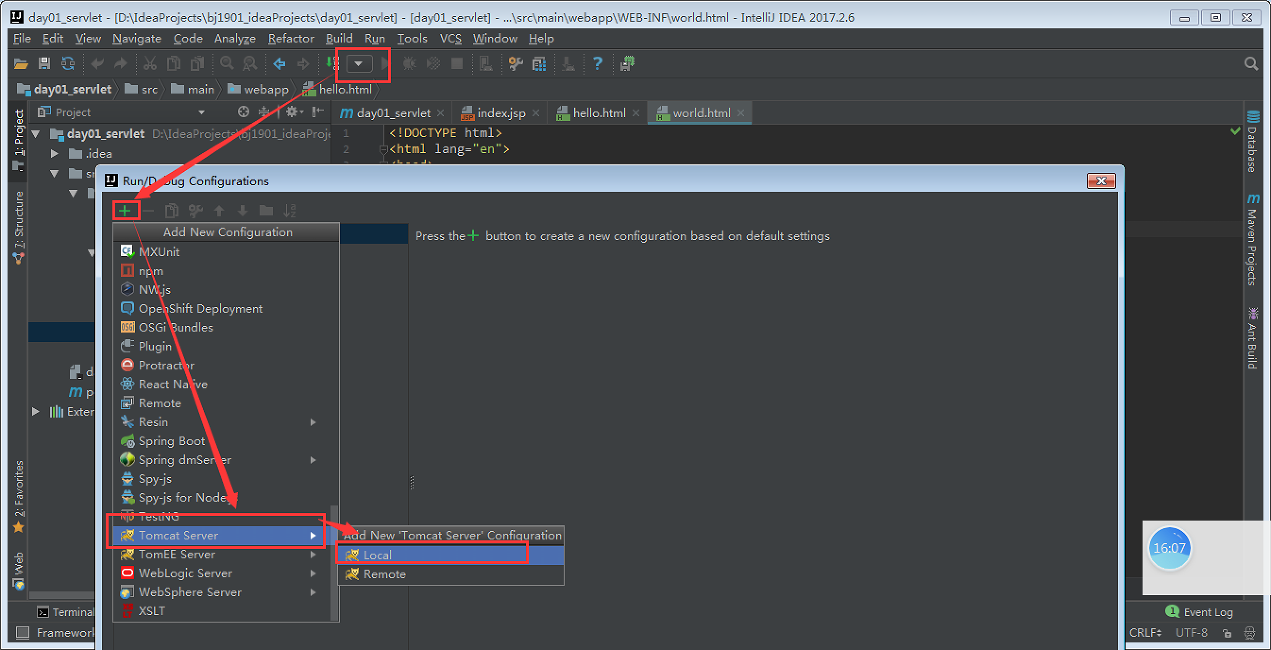The height and width of the screenshot is (650, 1271).
Task: Open Maven Projects side panel
Action: (x=1251, y=240)
